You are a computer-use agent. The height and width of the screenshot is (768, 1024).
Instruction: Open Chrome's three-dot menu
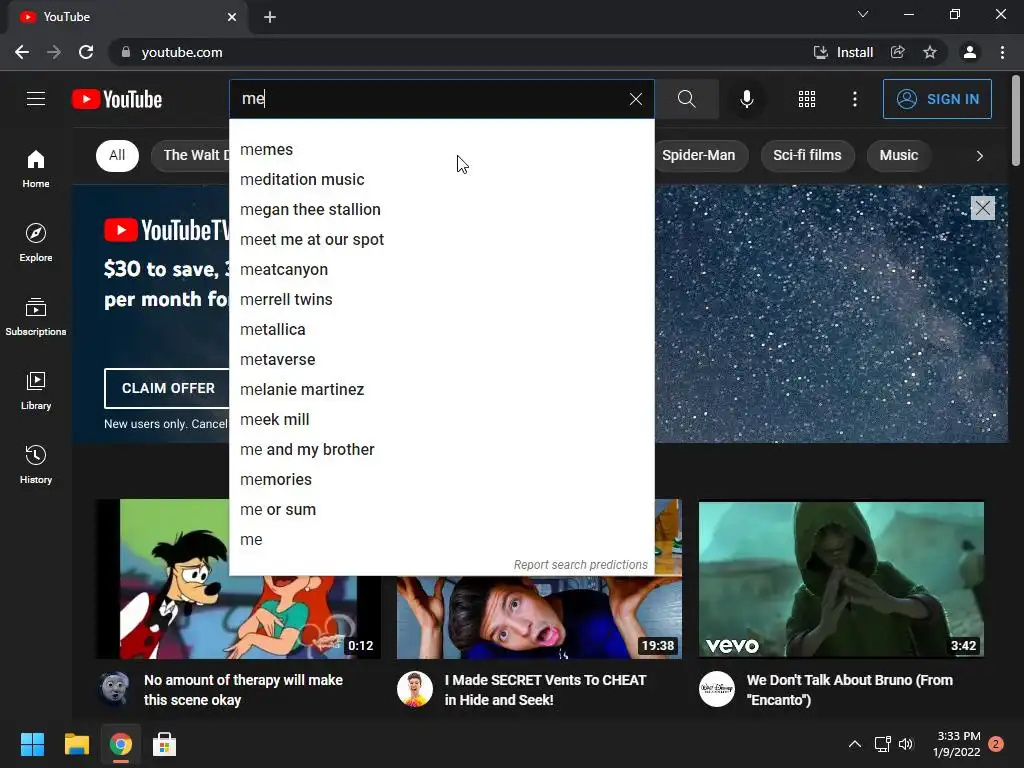[x=1002, y=52]
